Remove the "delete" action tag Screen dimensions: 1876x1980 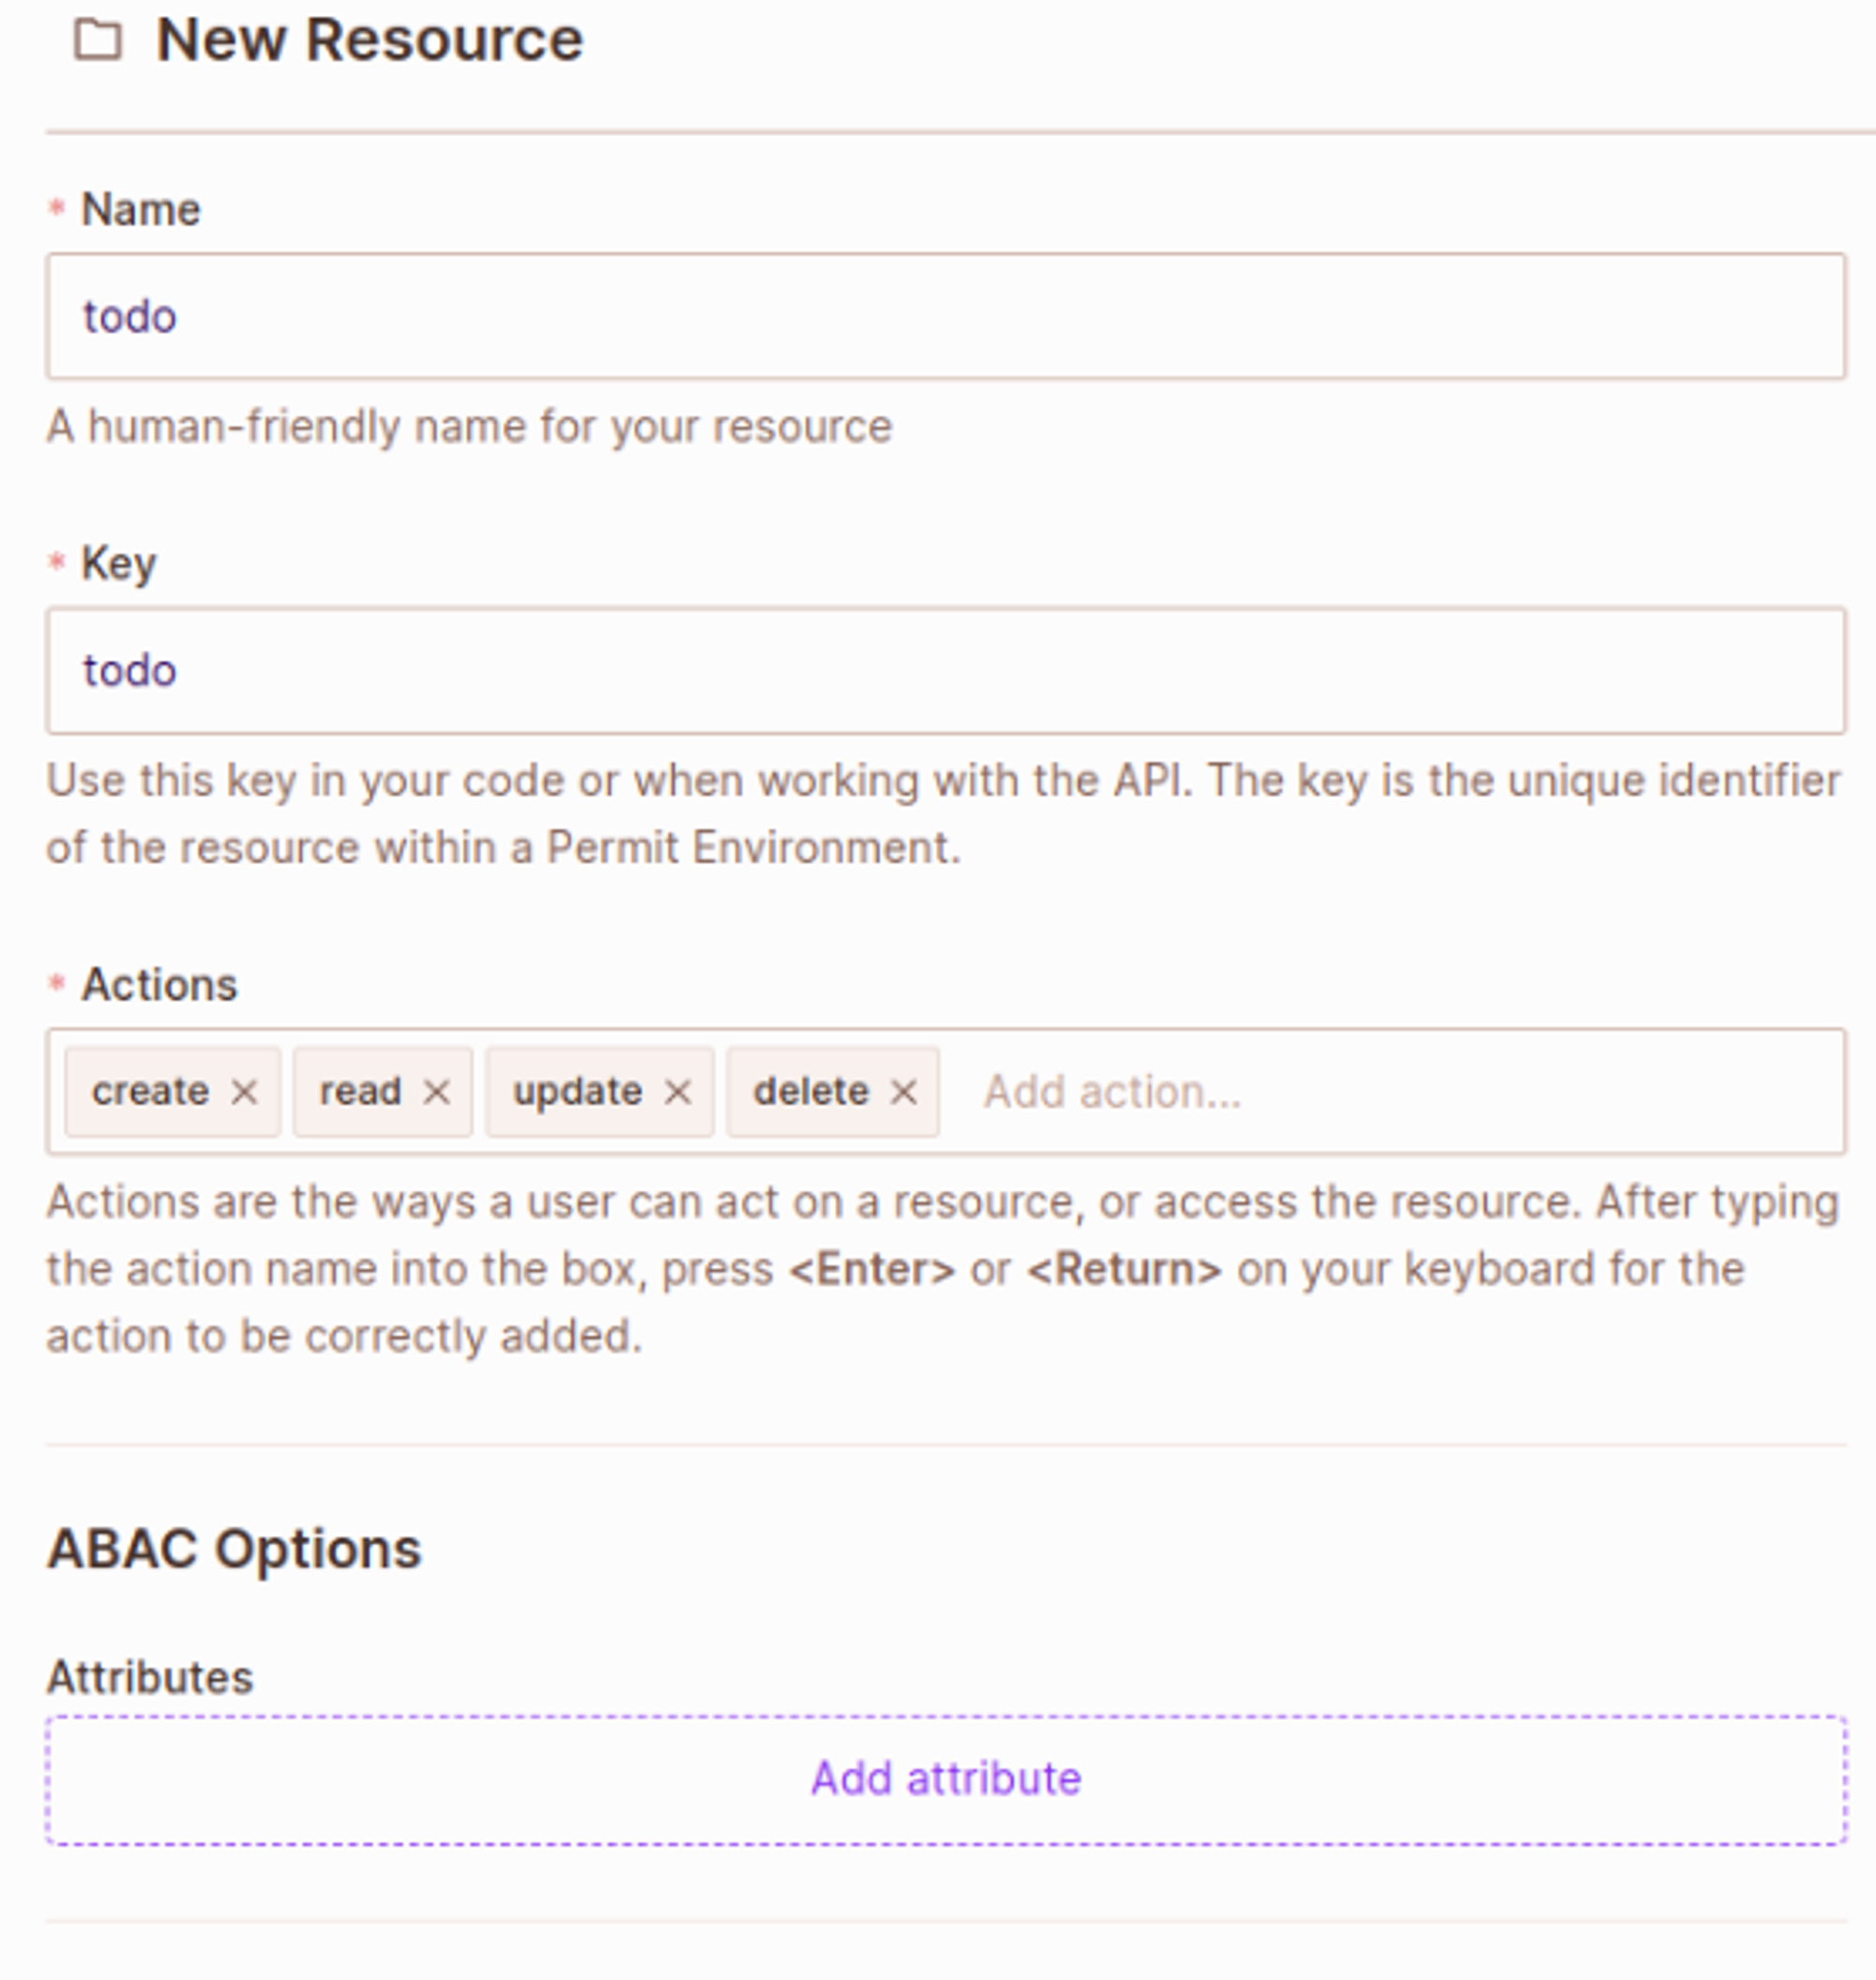point(903,1092)
